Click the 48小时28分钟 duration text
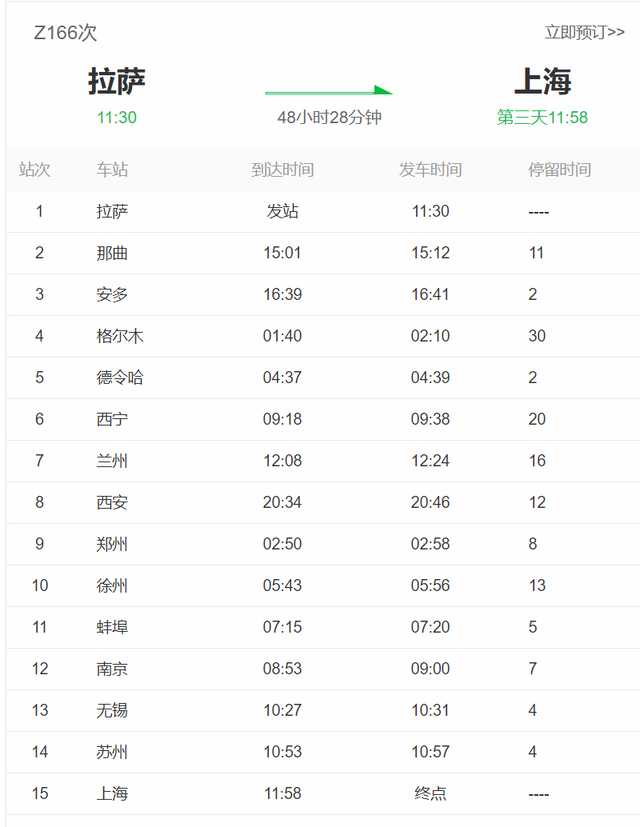The height and width of the screenshot is (827, 640). pos(329,118)
